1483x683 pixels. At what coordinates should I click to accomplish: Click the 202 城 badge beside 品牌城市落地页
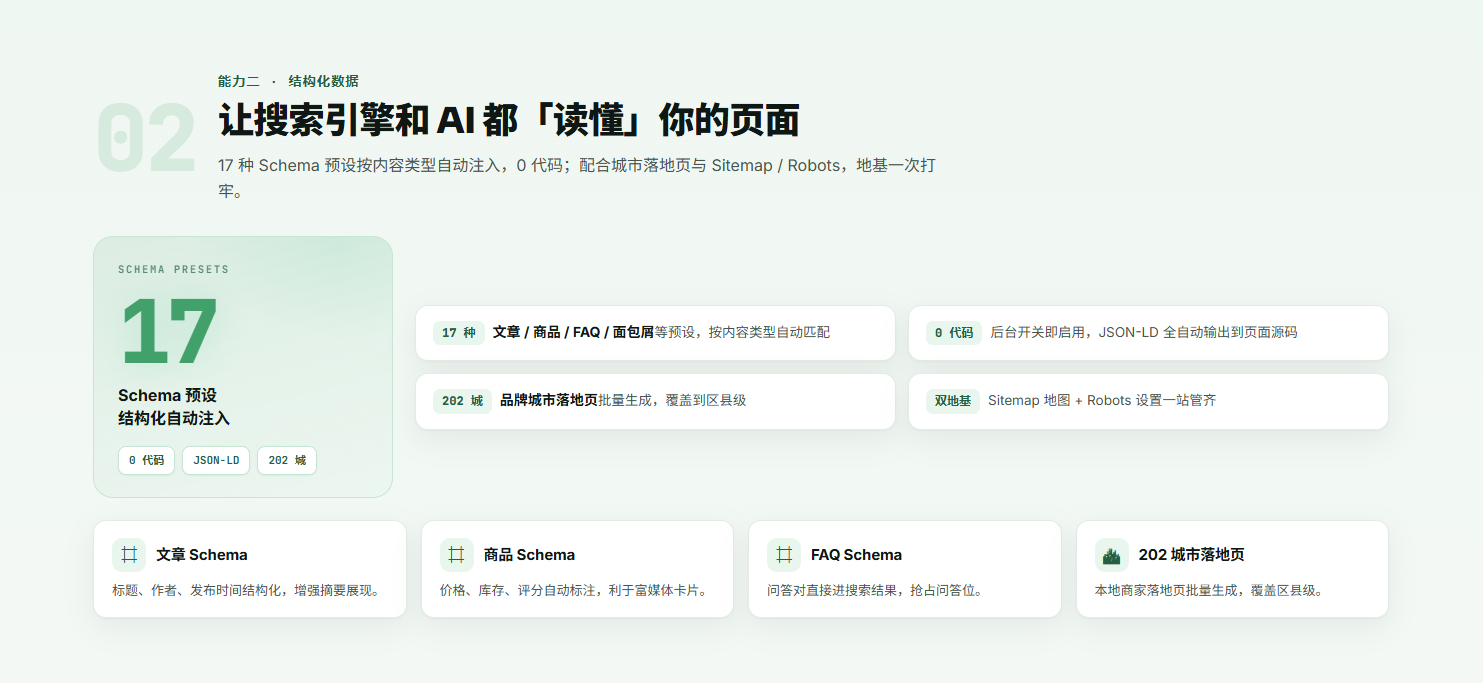[x=462, y=401]
